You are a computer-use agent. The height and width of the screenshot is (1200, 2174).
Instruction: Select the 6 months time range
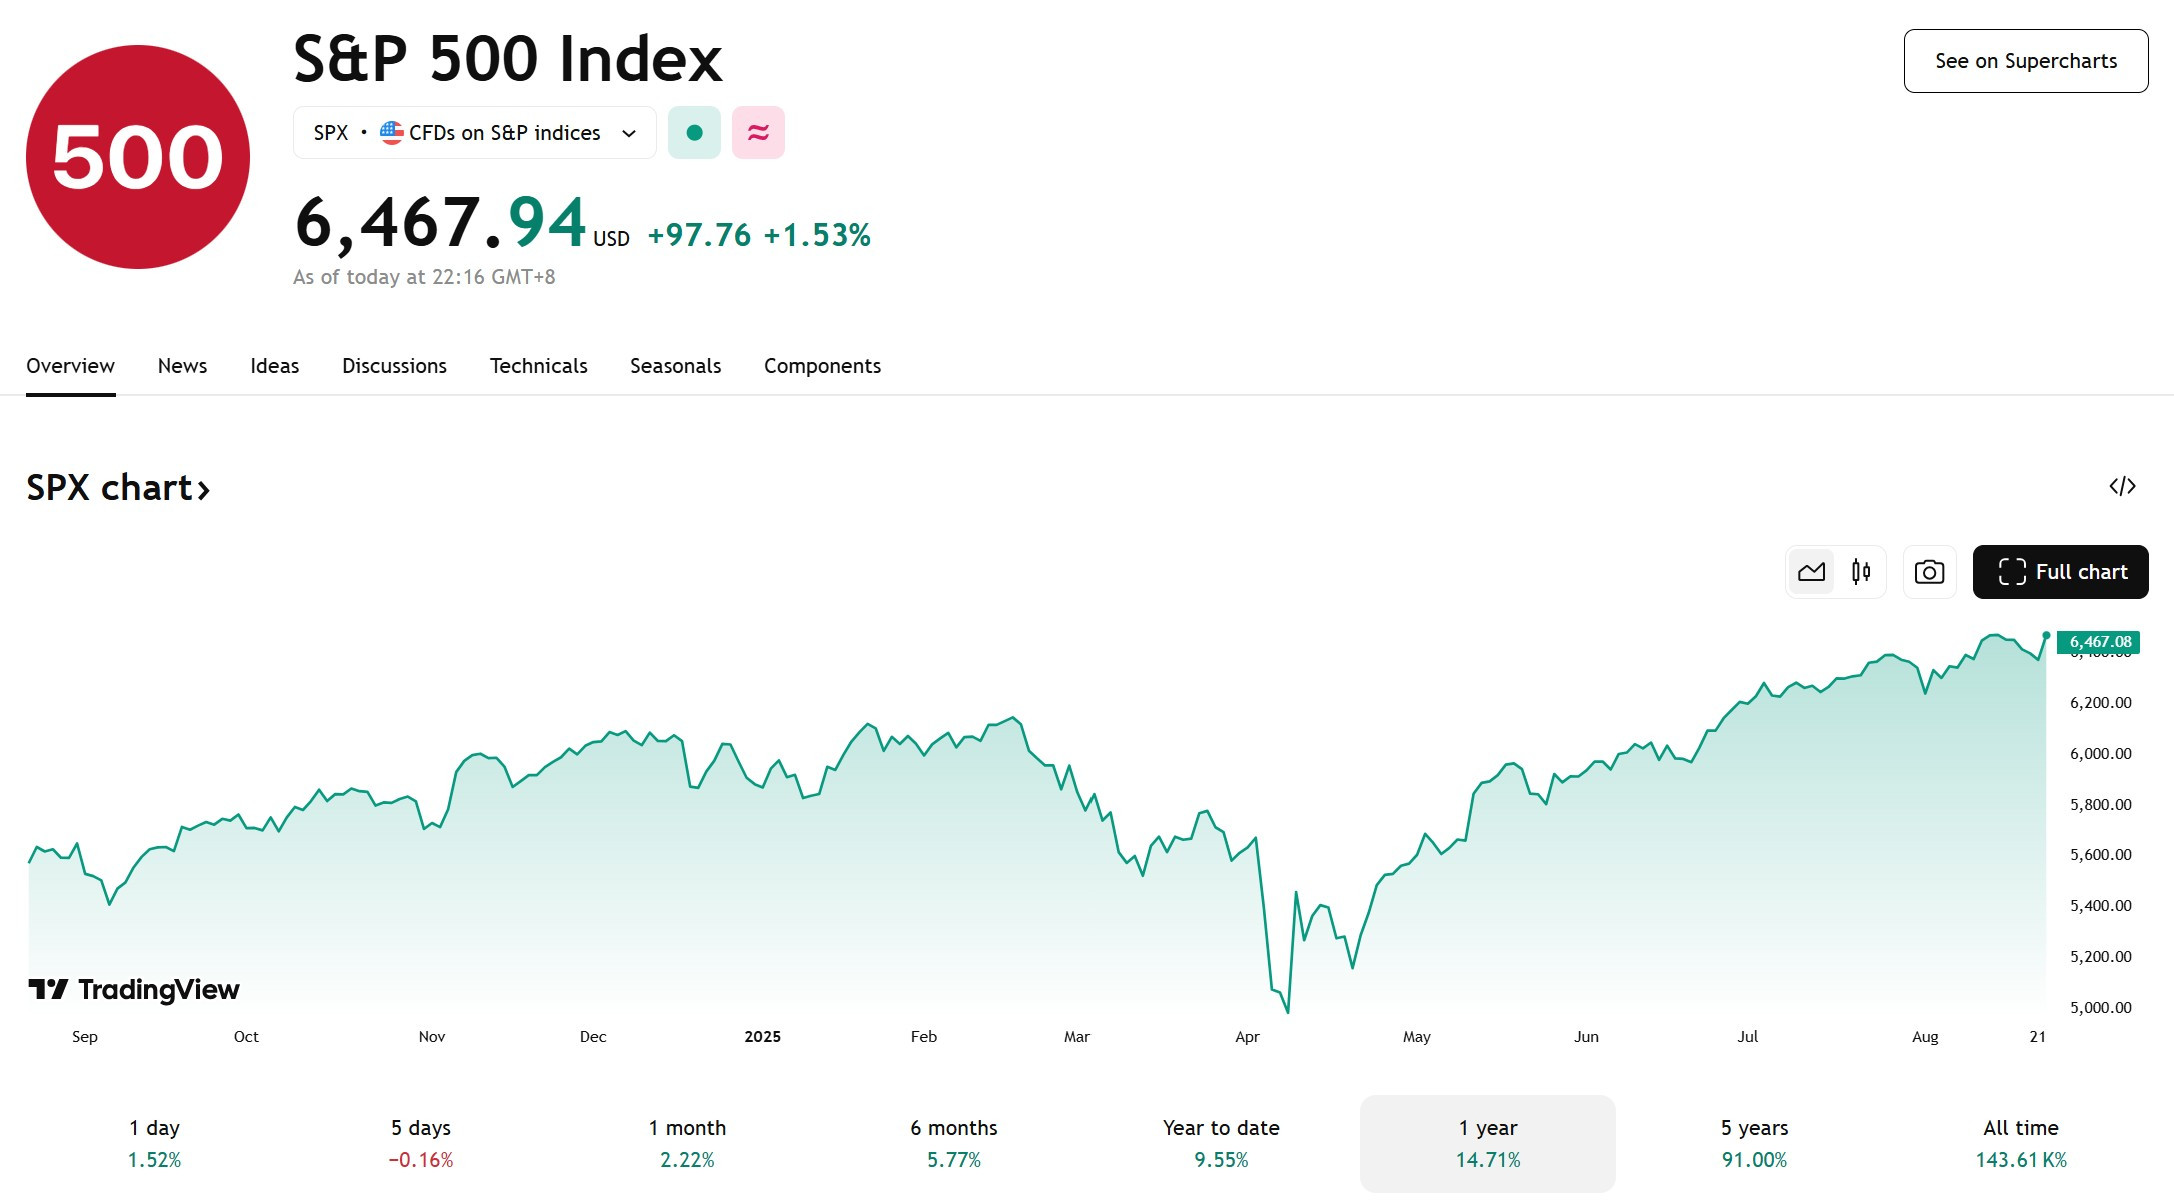954,1143
